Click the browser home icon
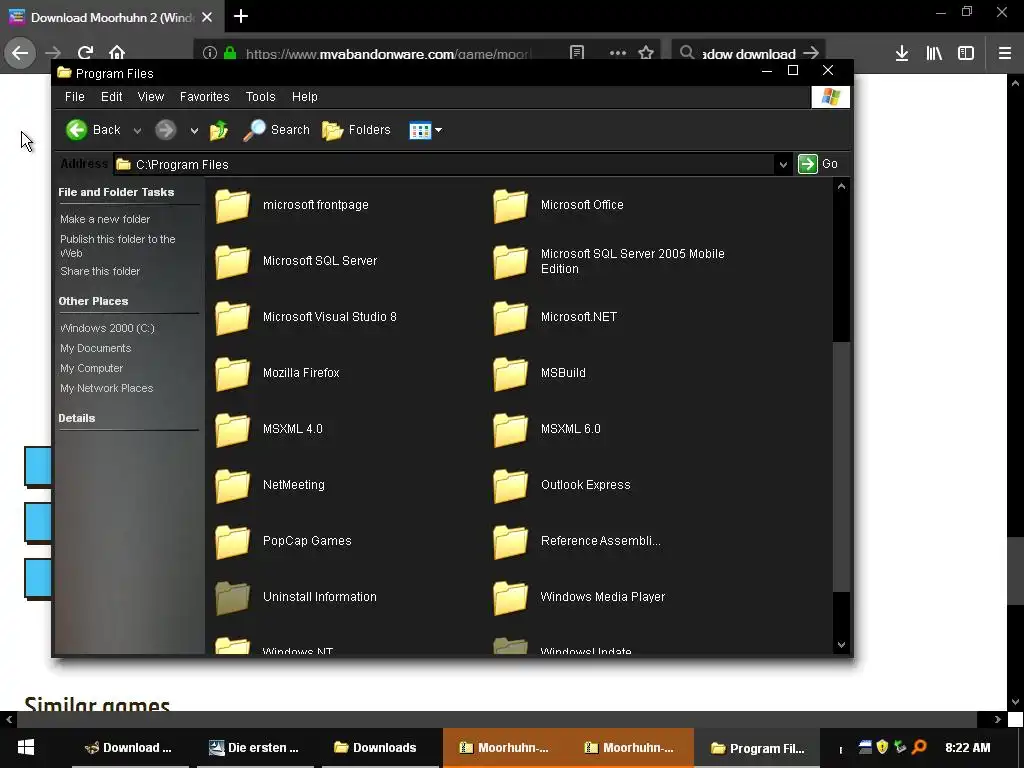Viewport: 1024px width, 768px height. (117, 53)
